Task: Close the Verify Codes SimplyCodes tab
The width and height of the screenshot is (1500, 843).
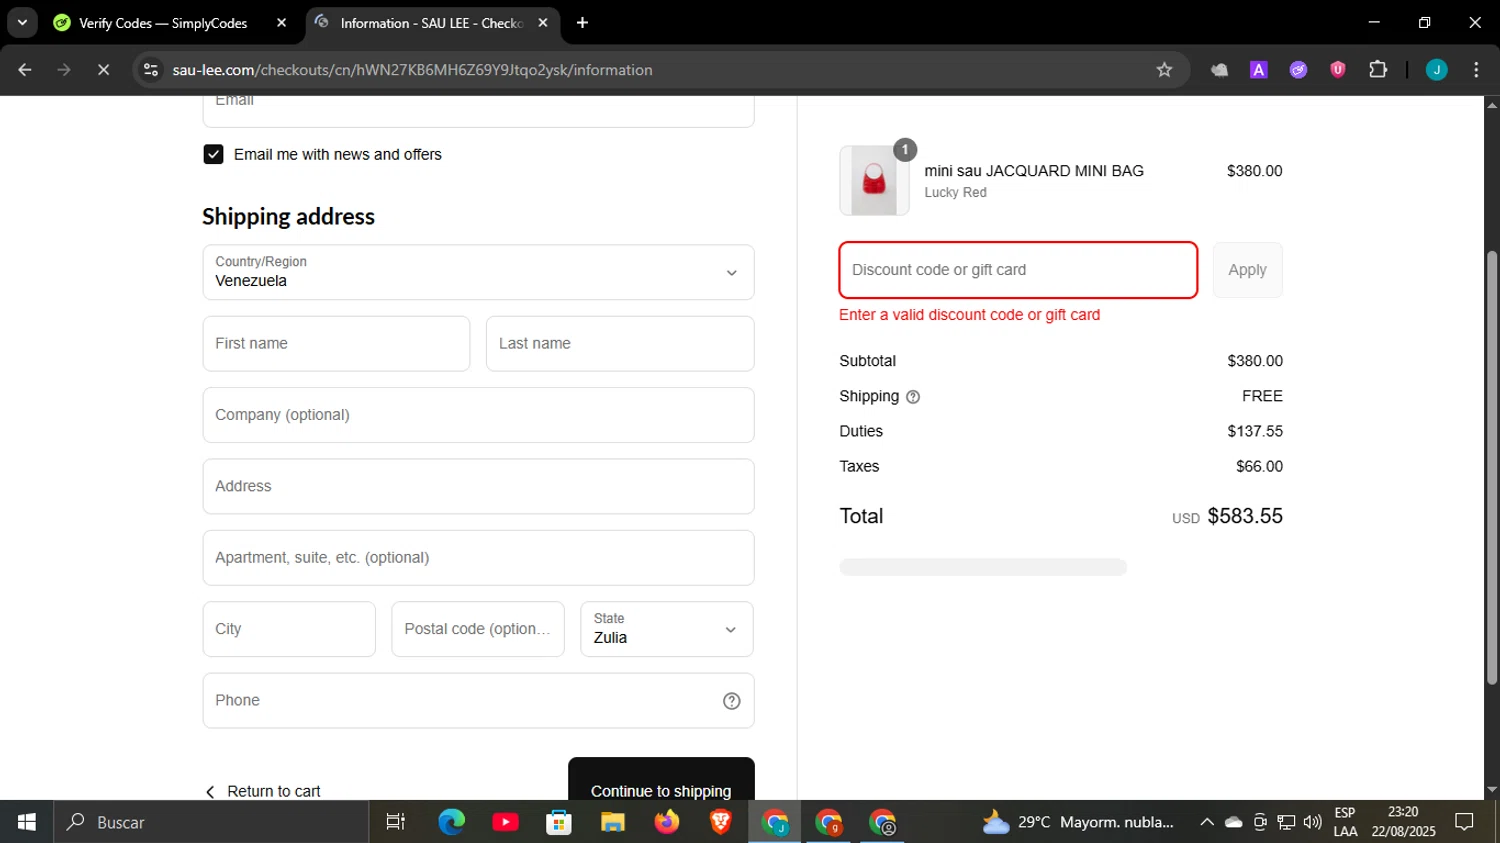Action: click(281, 23)
